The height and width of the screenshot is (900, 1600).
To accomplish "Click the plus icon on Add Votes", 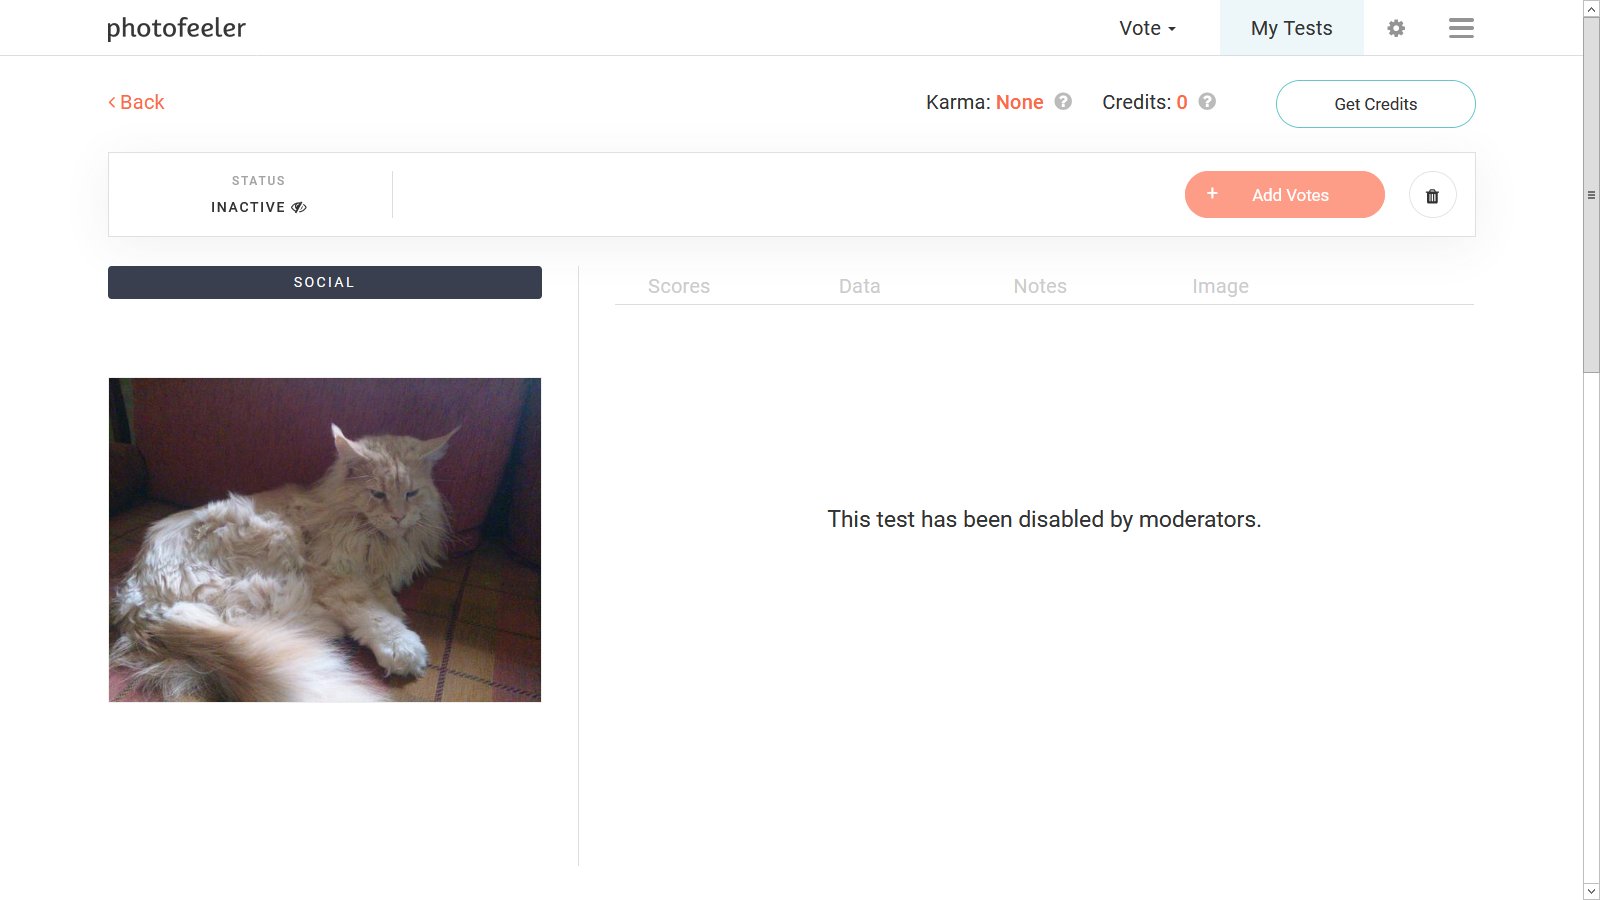I will coord(1212,193).
